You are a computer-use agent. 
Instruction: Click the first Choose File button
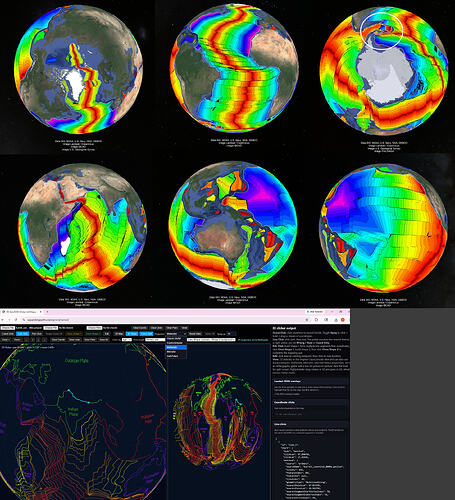8,328
